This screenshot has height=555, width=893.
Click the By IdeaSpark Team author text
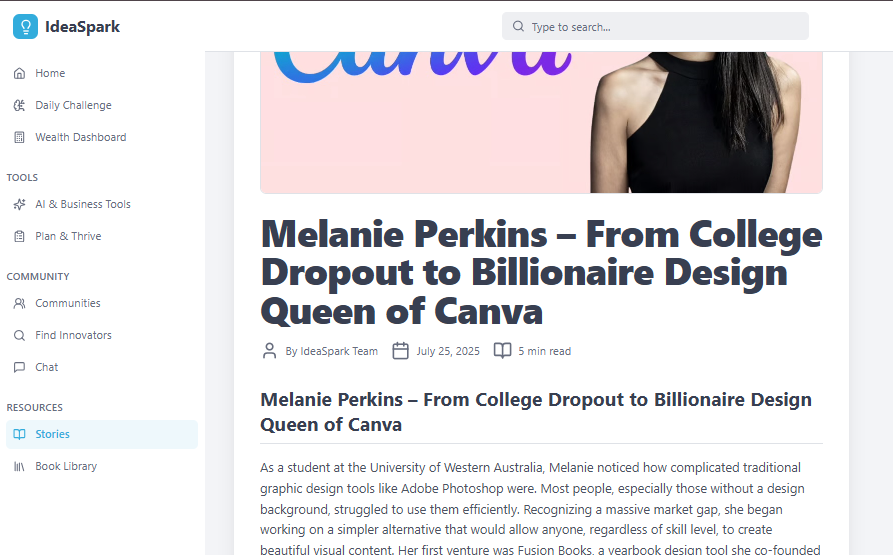tap(332, 351)
